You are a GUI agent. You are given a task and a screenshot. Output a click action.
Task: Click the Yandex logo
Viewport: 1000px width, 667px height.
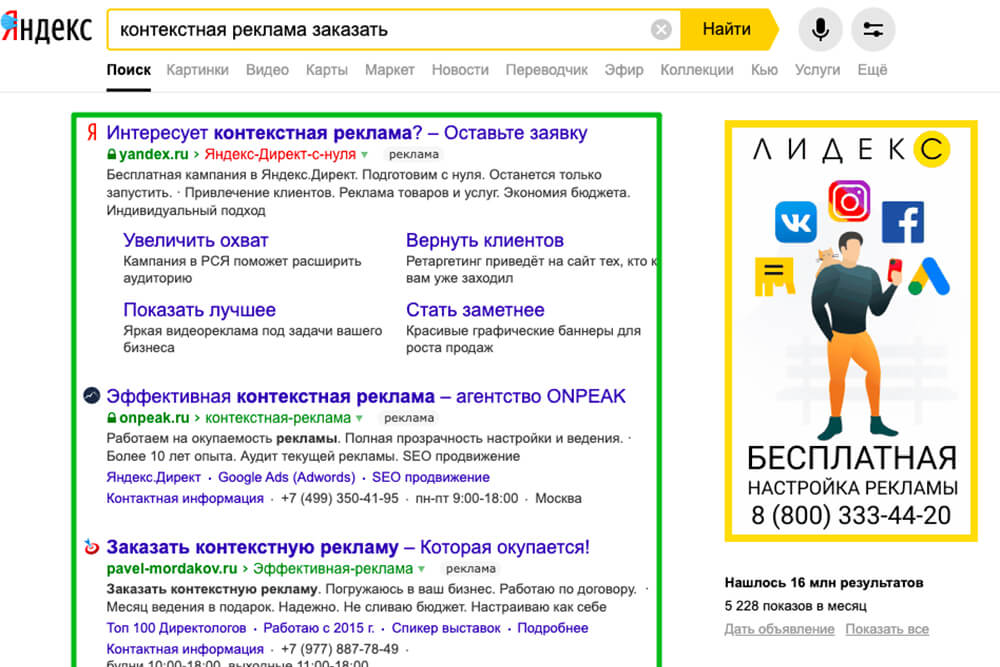pyautogui.click(x=47, y=28)
